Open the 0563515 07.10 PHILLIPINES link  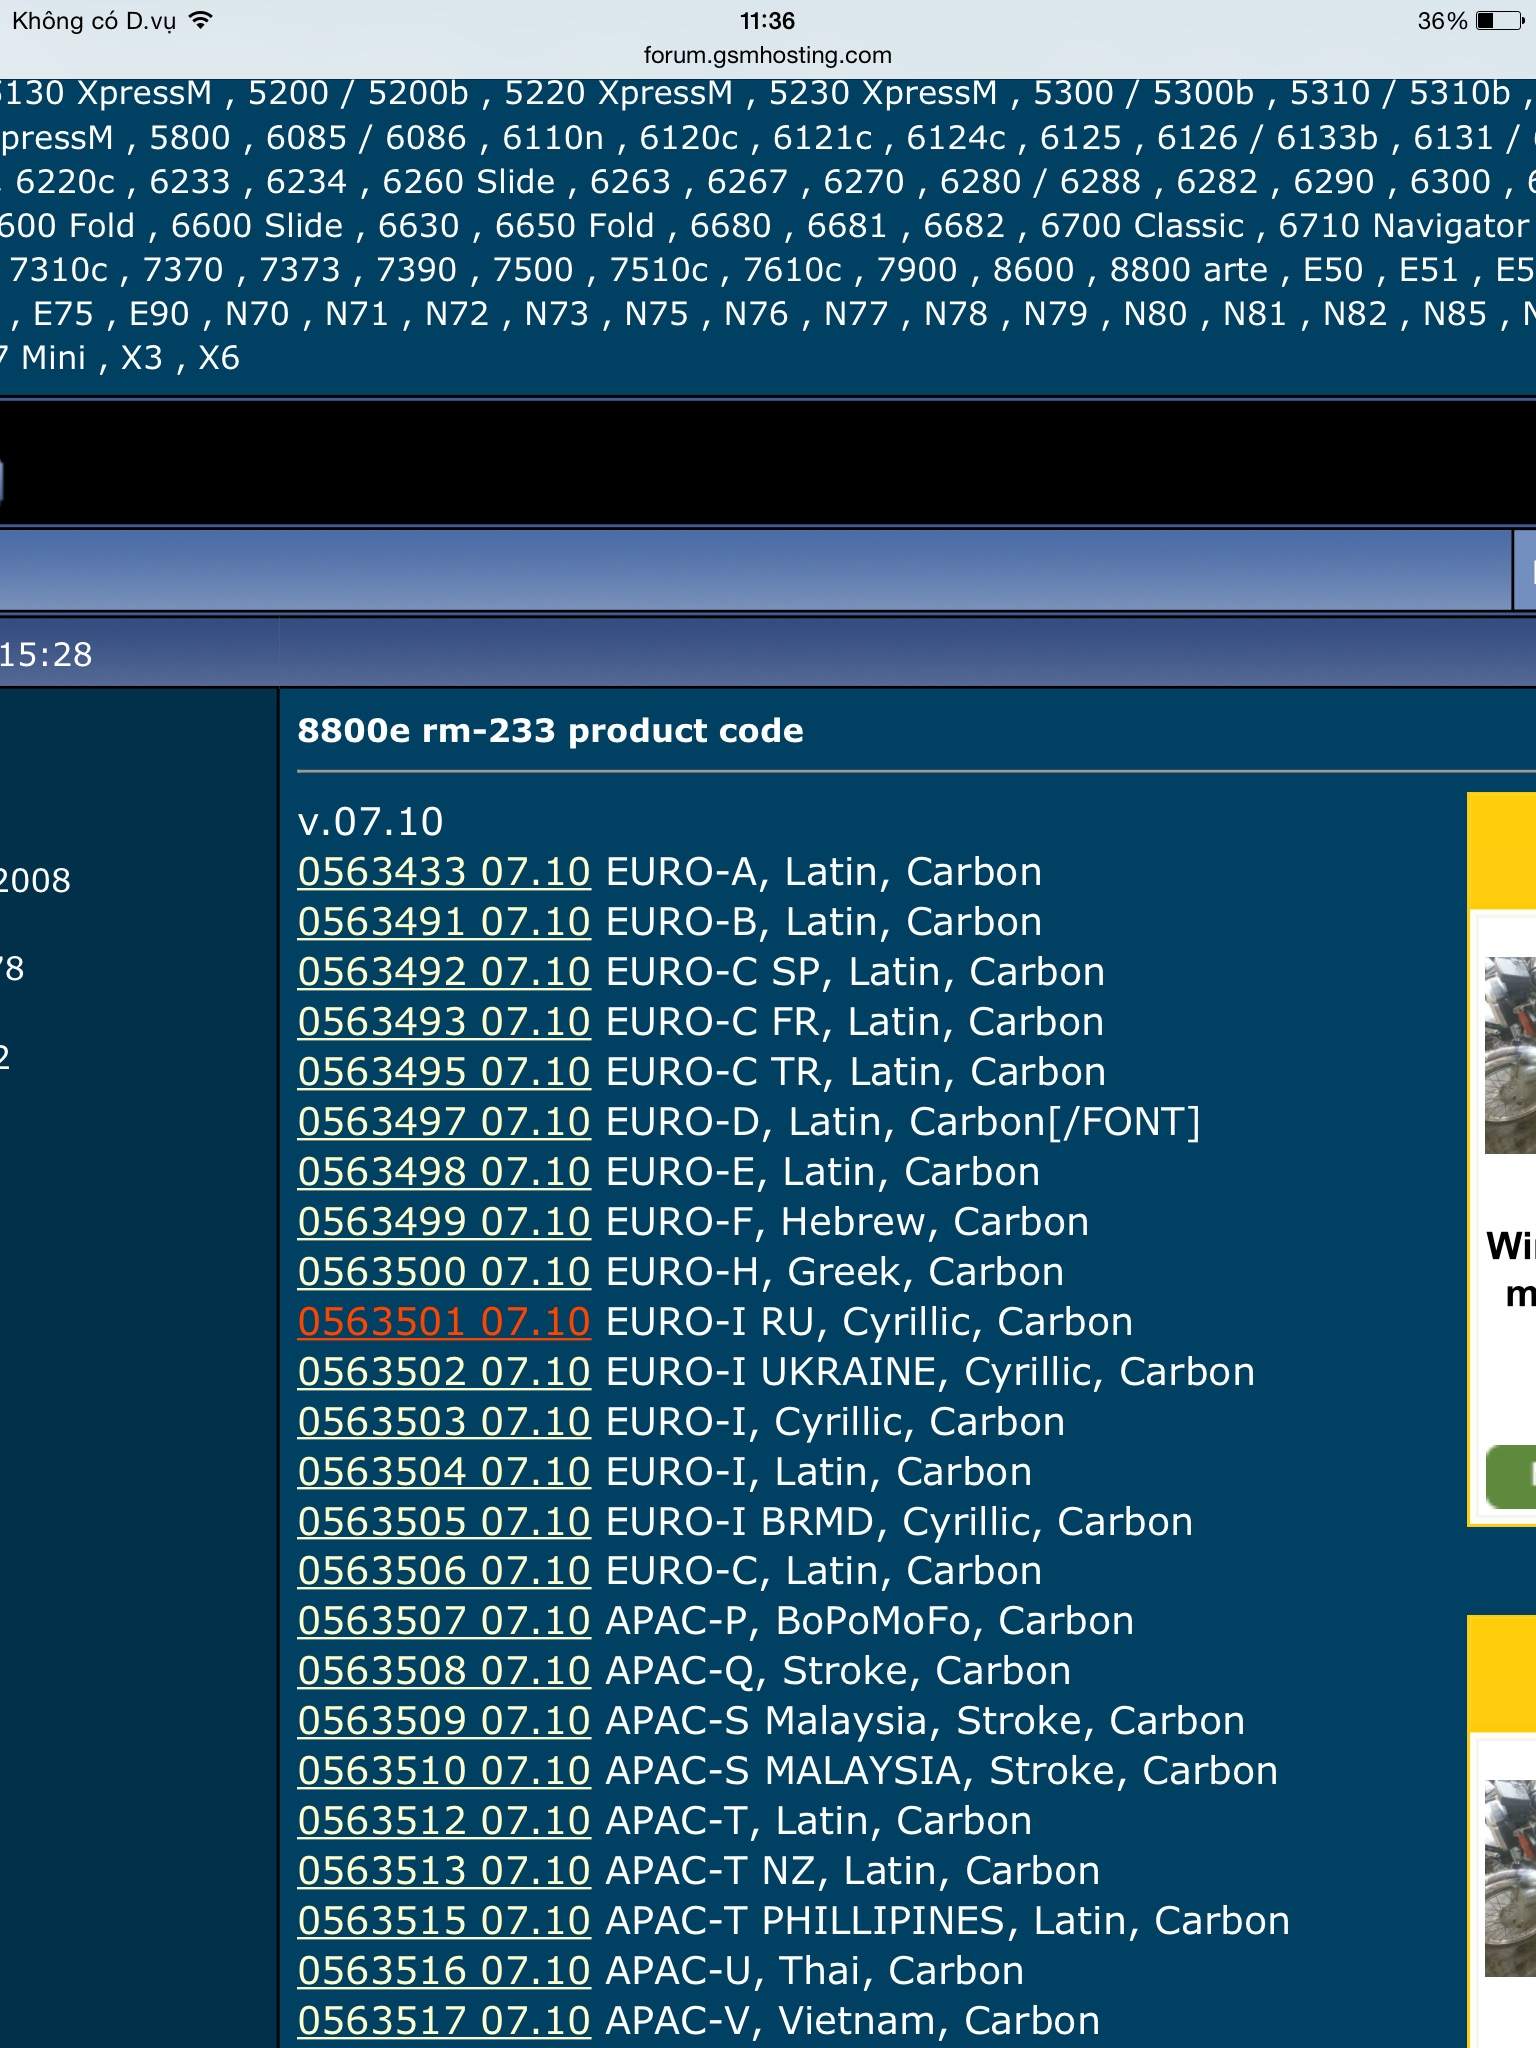click(444, 1921)
